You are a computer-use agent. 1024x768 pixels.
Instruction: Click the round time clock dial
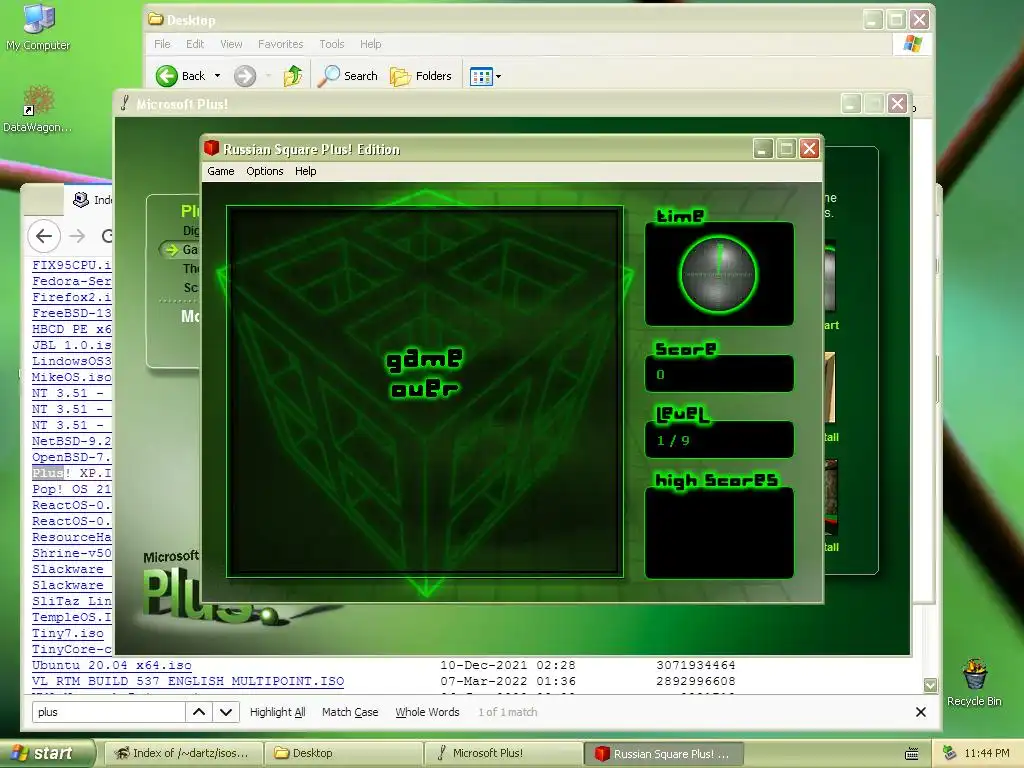pyautogui.click(x=718, y=274)
